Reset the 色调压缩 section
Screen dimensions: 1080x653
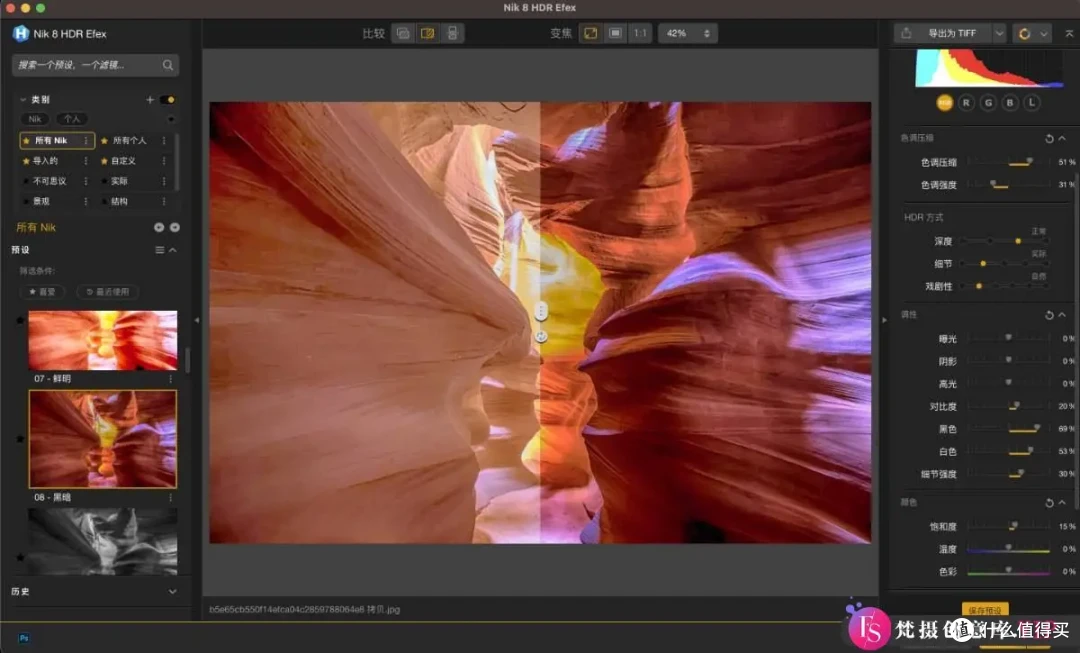[x=1049, y=138]
